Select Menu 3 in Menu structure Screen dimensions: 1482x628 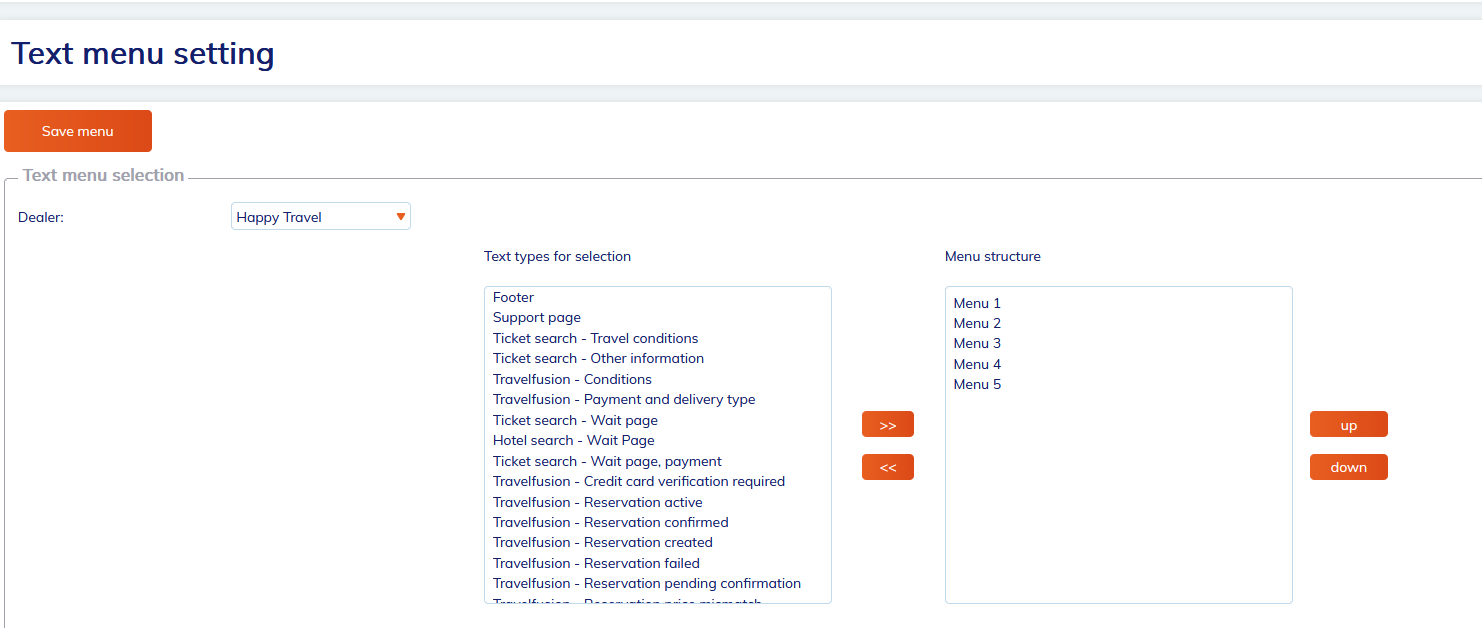[977, 344]
